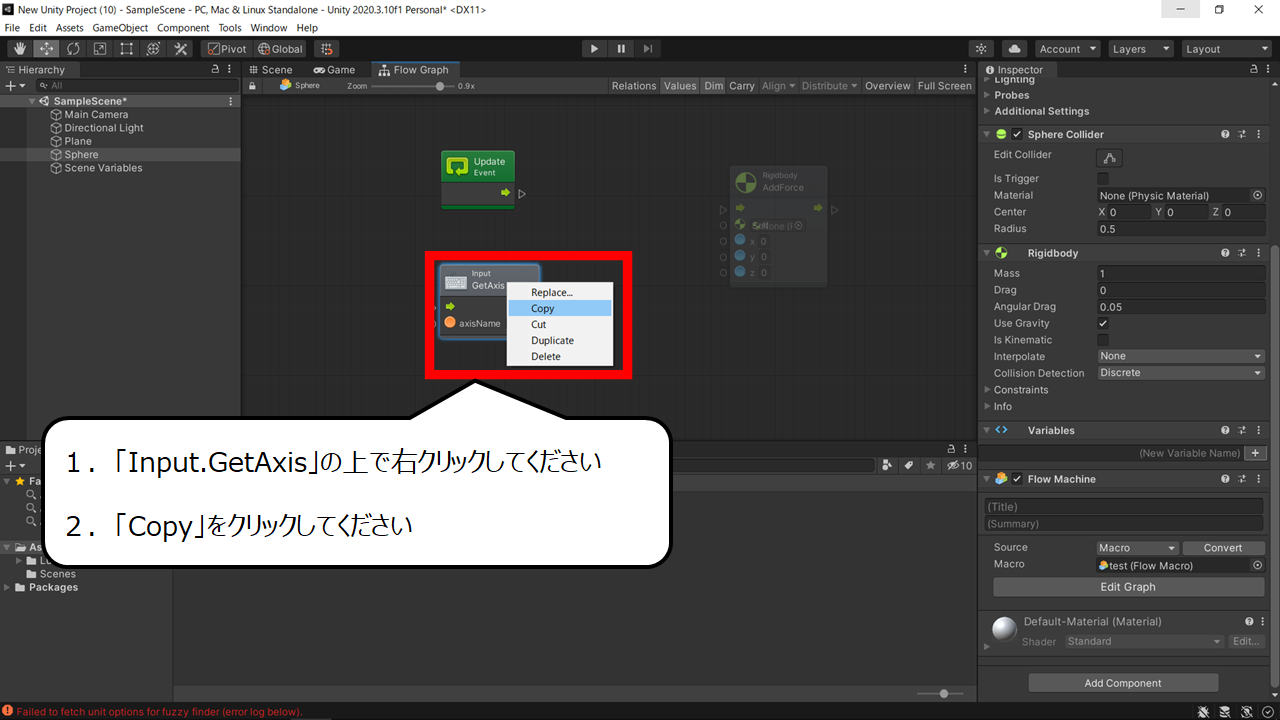Select the Transform tool
Viewport: 1280px width, 720px height.
[x=154, y=49]
